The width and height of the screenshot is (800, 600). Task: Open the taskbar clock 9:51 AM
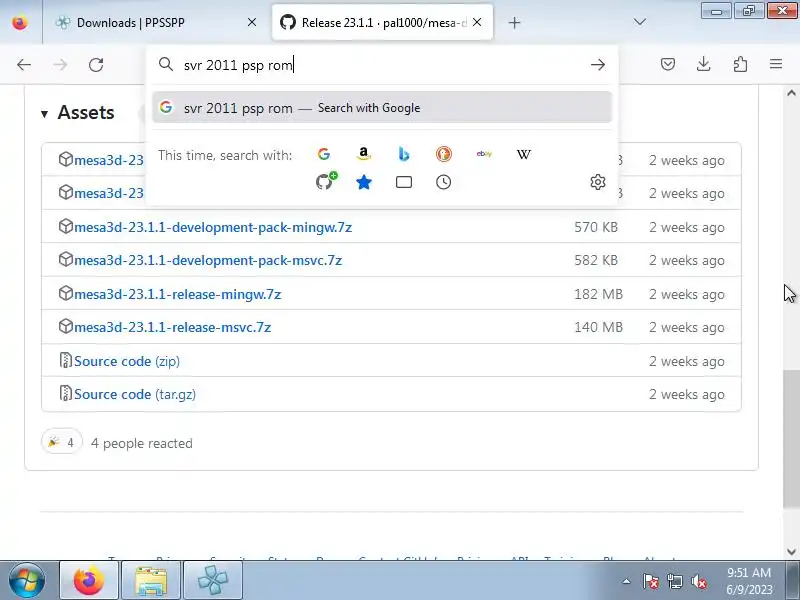coord(749,581)
